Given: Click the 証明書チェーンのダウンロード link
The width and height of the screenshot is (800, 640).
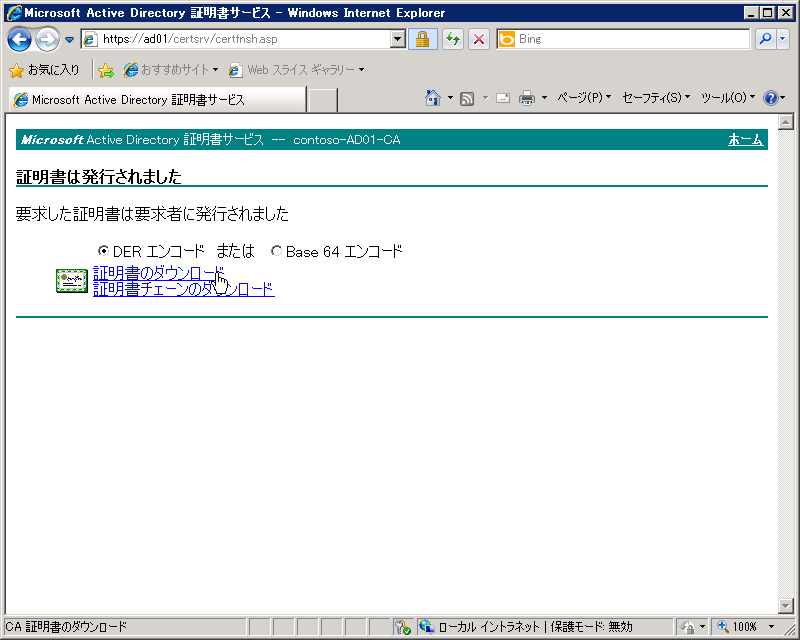Looking at the screenshot, I should tap(184, 289).
